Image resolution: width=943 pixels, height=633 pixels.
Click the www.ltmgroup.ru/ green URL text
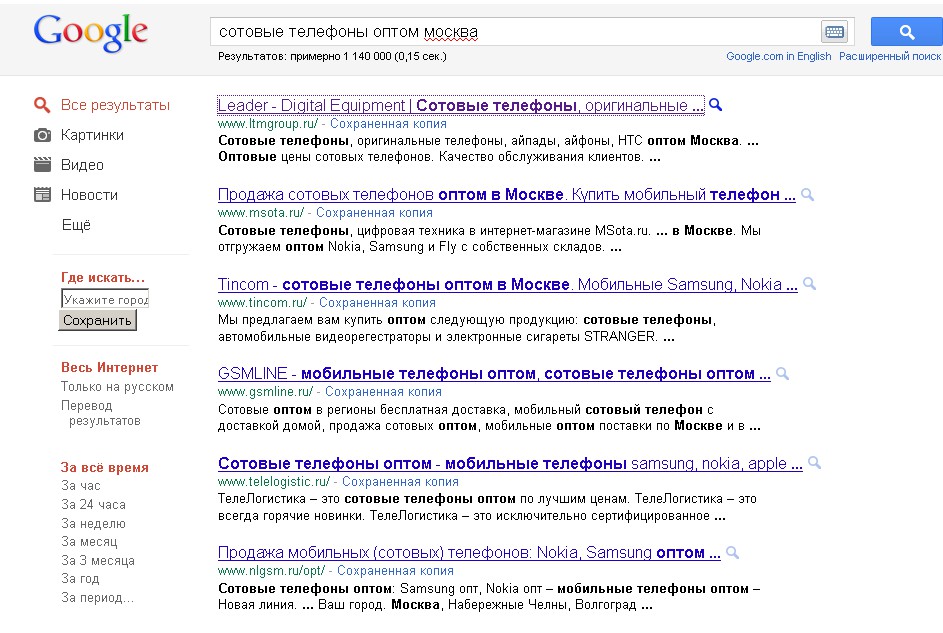[x=268, y=124]
